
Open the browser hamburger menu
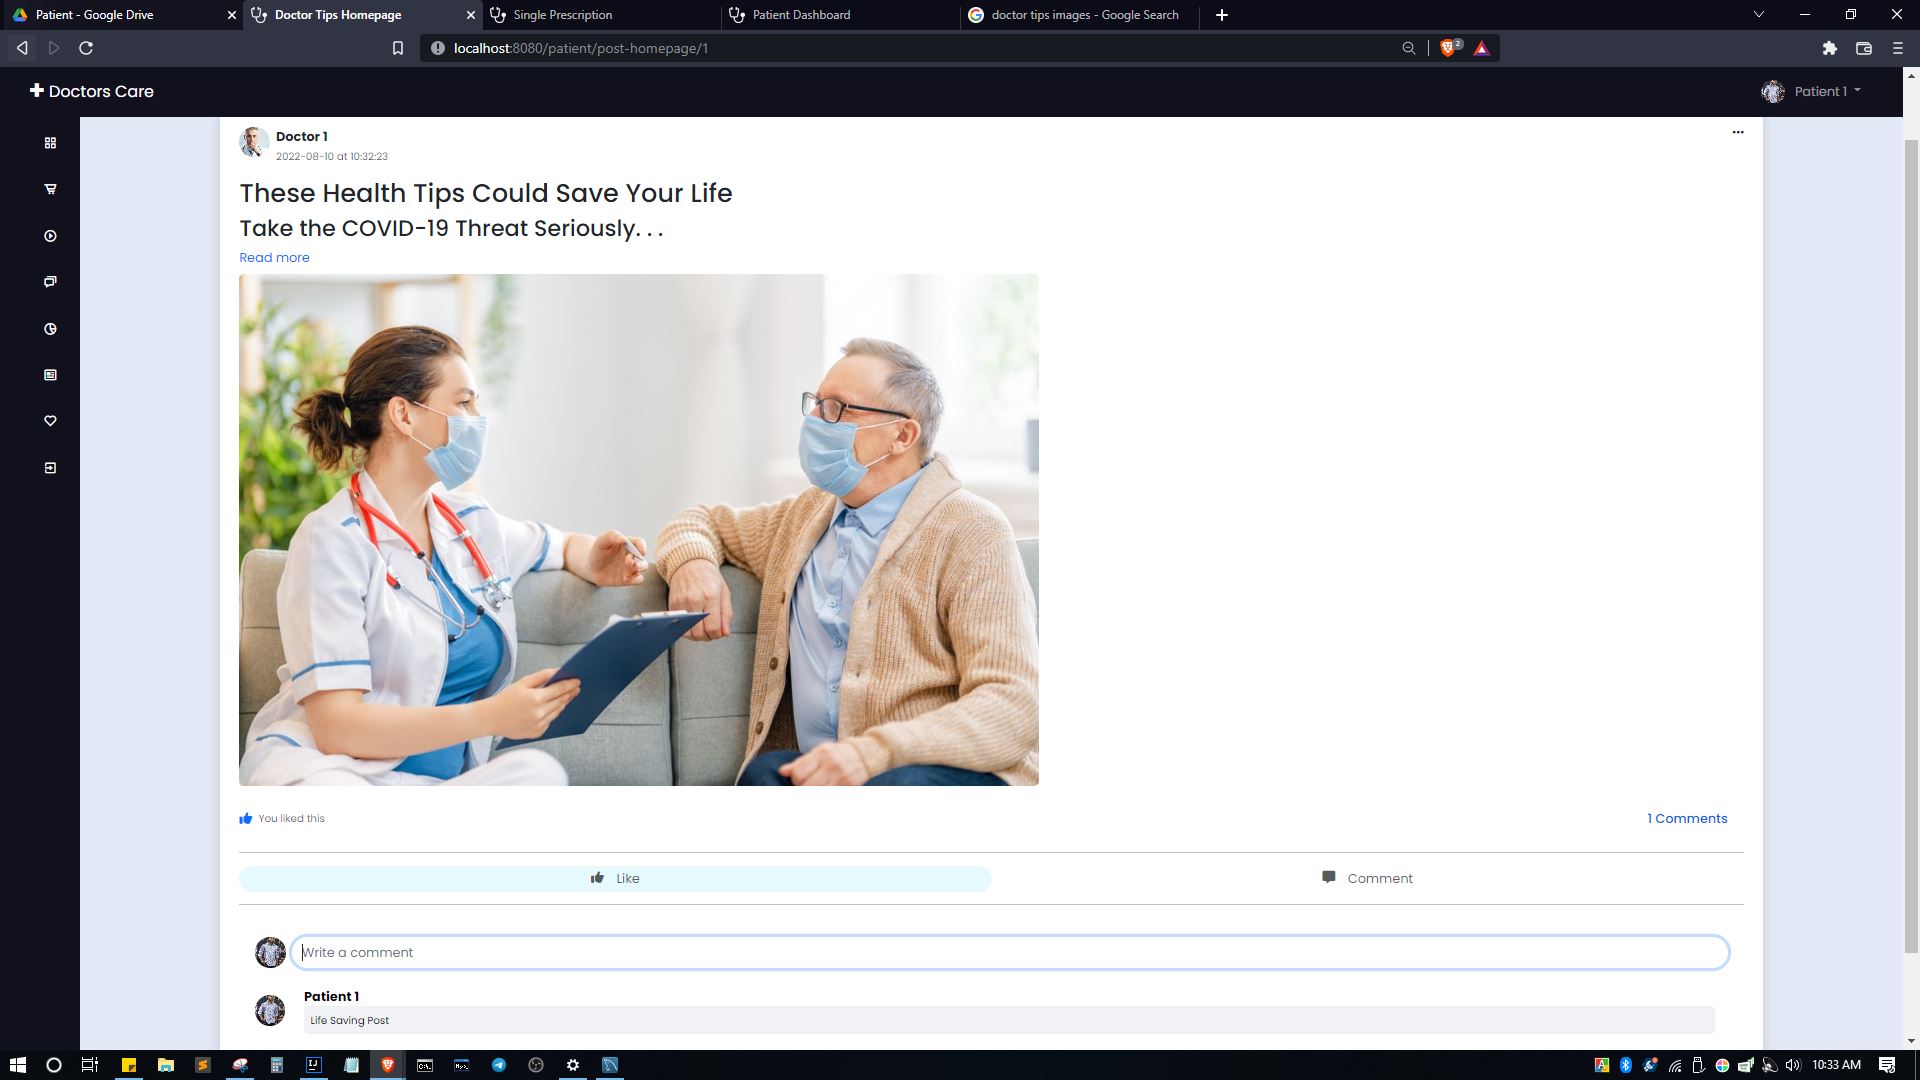[x=1898, y=48]
